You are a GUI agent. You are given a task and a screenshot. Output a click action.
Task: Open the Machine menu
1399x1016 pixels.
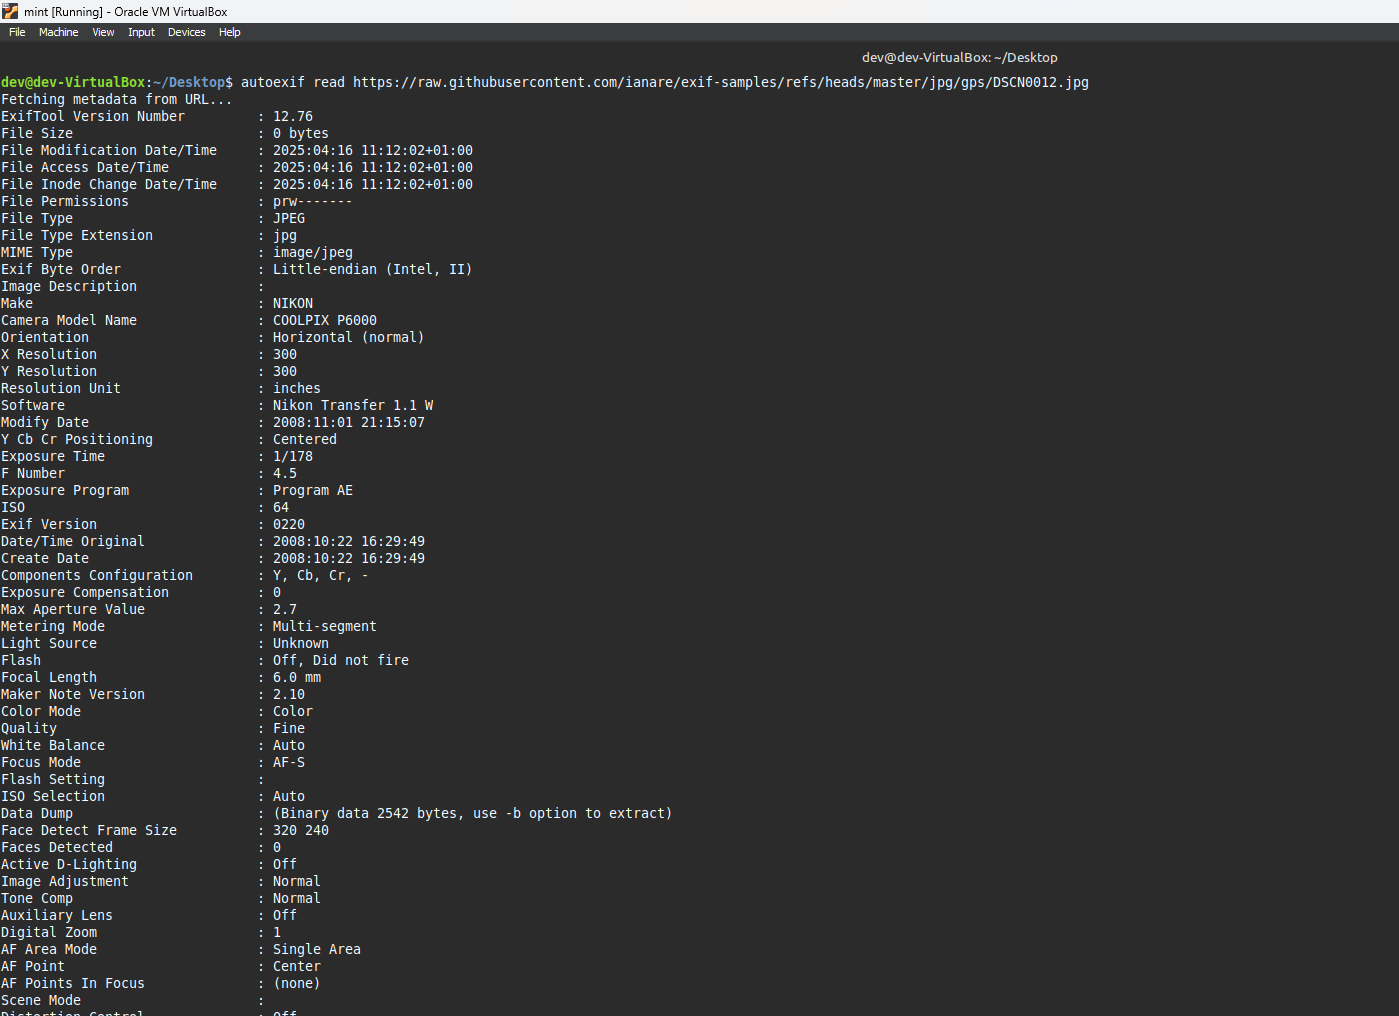click(59, 32)
